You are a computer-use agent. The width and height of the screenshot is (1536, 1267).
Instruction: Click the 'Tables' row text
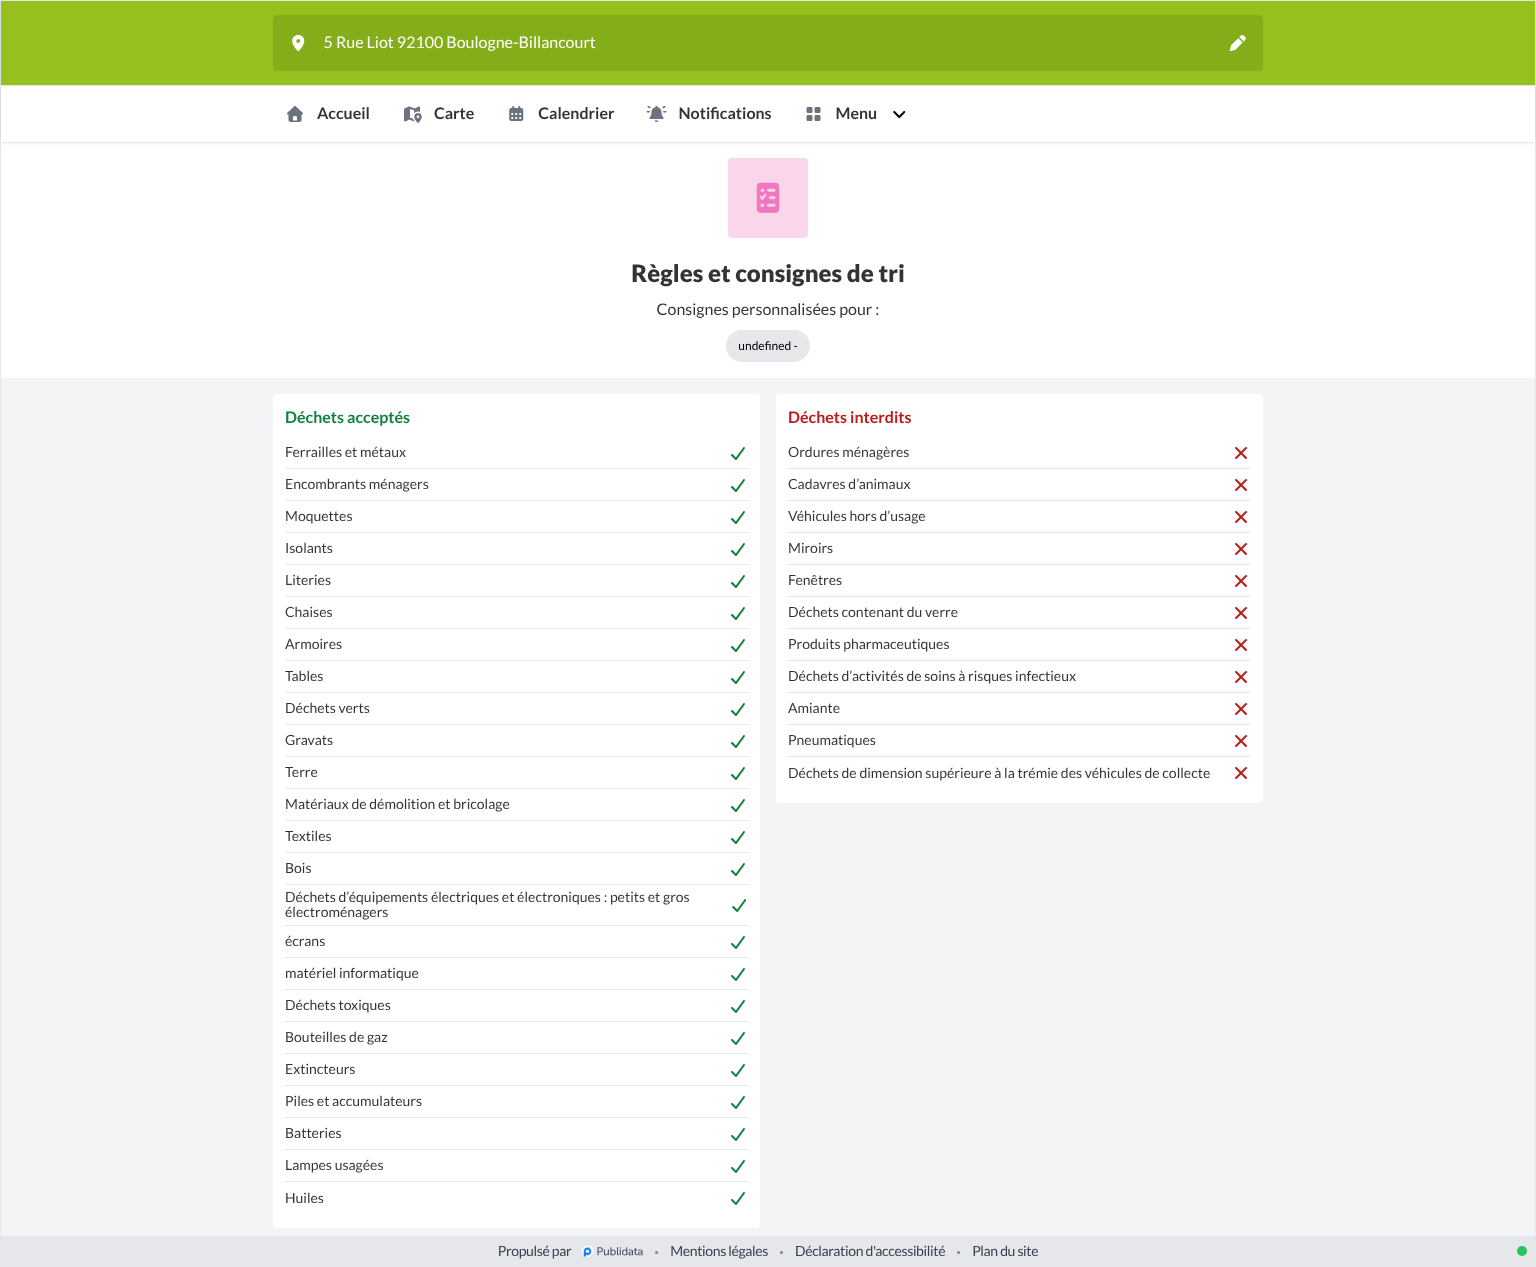(304, 676)
